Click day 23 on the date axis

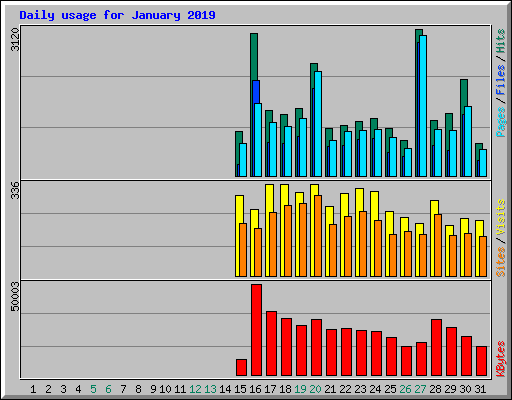[x=360, y=389]
